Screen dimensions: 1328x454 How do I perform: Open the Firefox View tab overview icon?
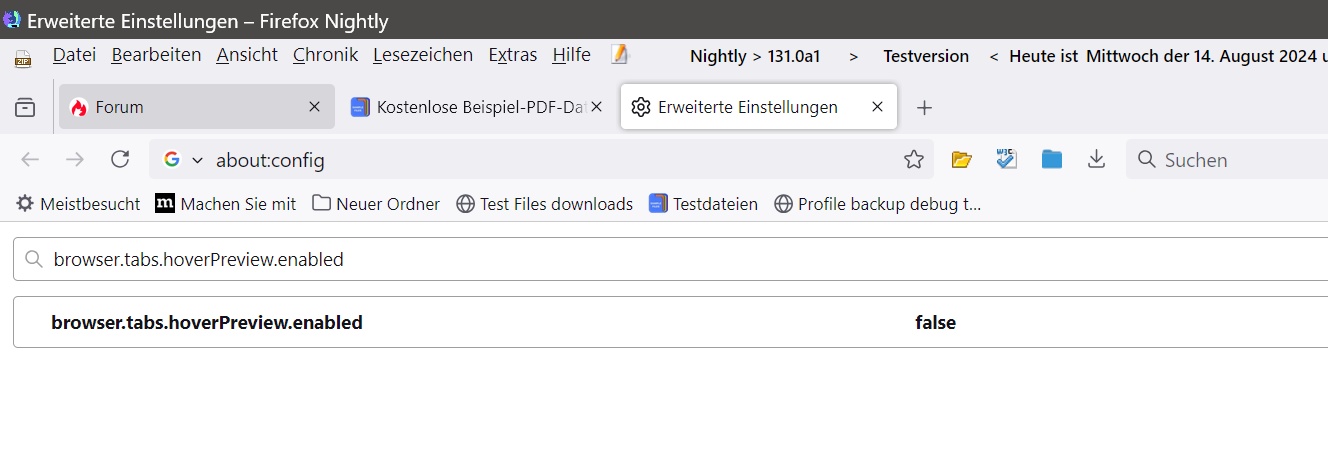25,107
